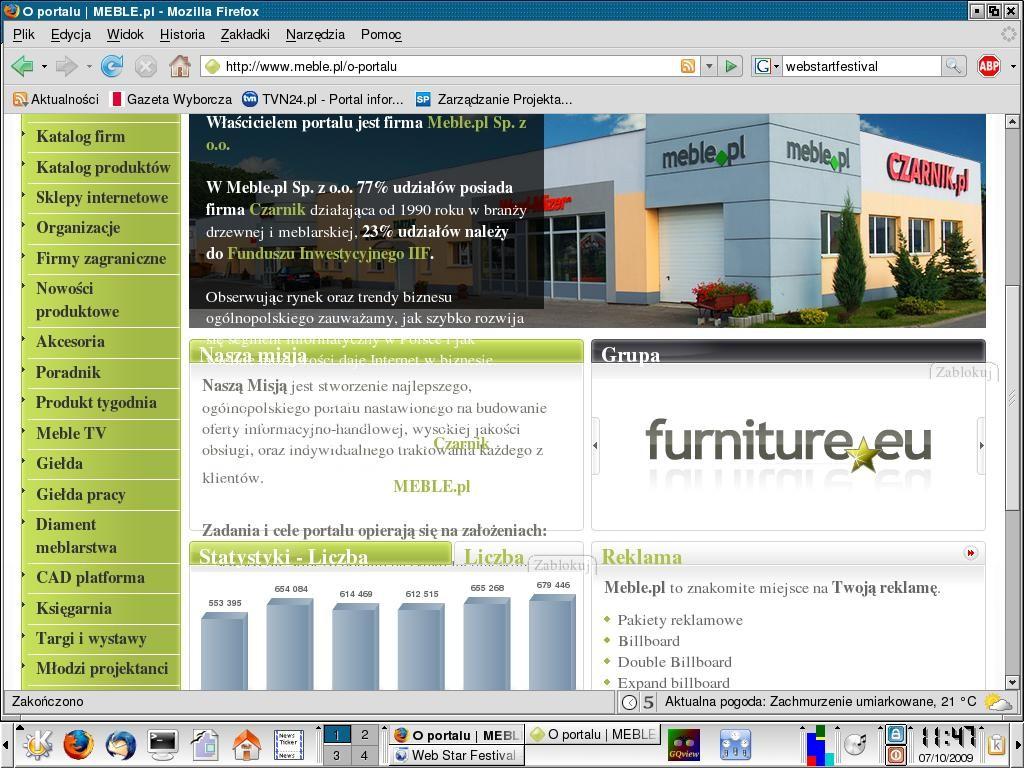1024x768 pixels.
Task: Click the red arrow icon in Reklama header
Action: coord(971,553)
